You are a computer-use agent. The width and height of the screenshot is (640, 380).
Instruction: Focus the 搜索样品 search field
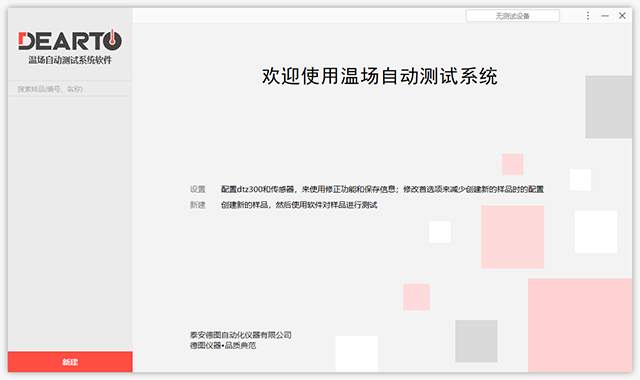tap(70, 89)
